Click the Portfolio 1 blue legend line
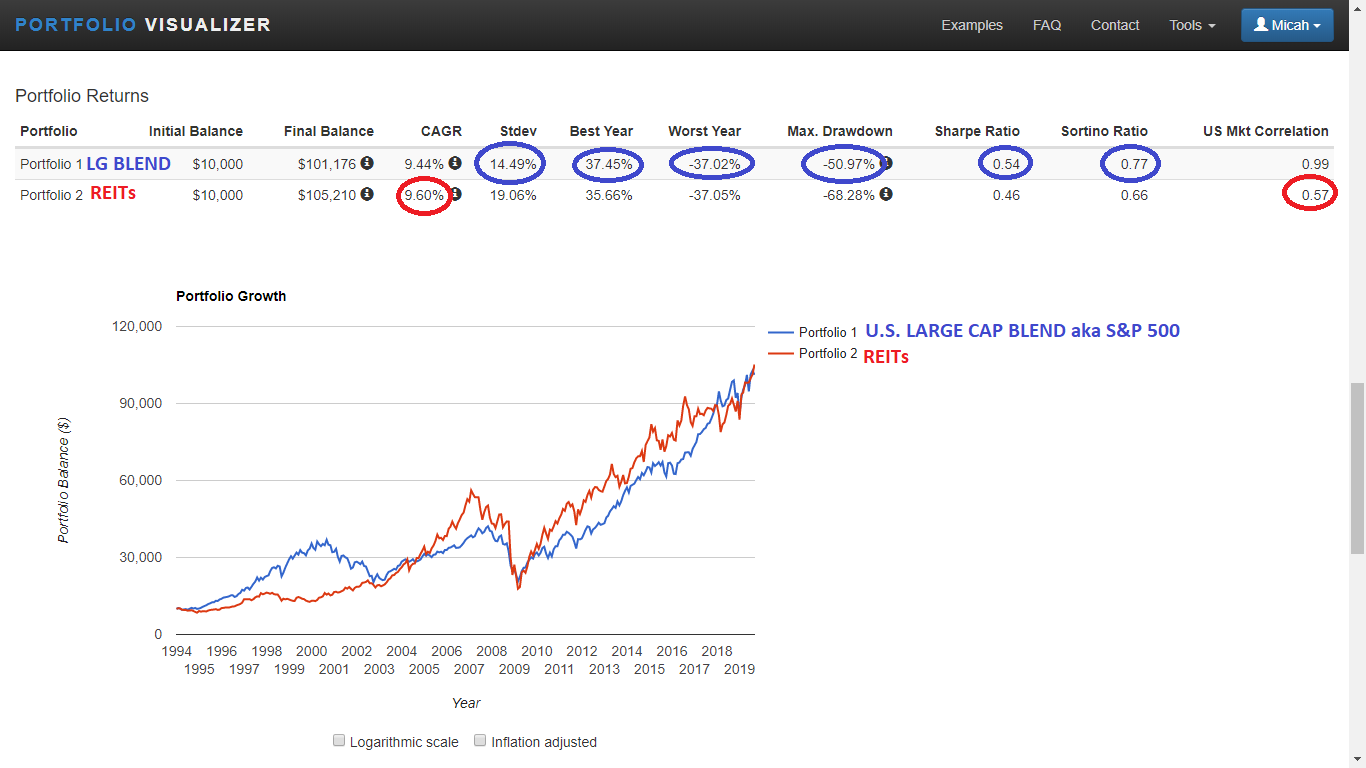The width and height of the screenshot is (1366, 768). point(781,332)
